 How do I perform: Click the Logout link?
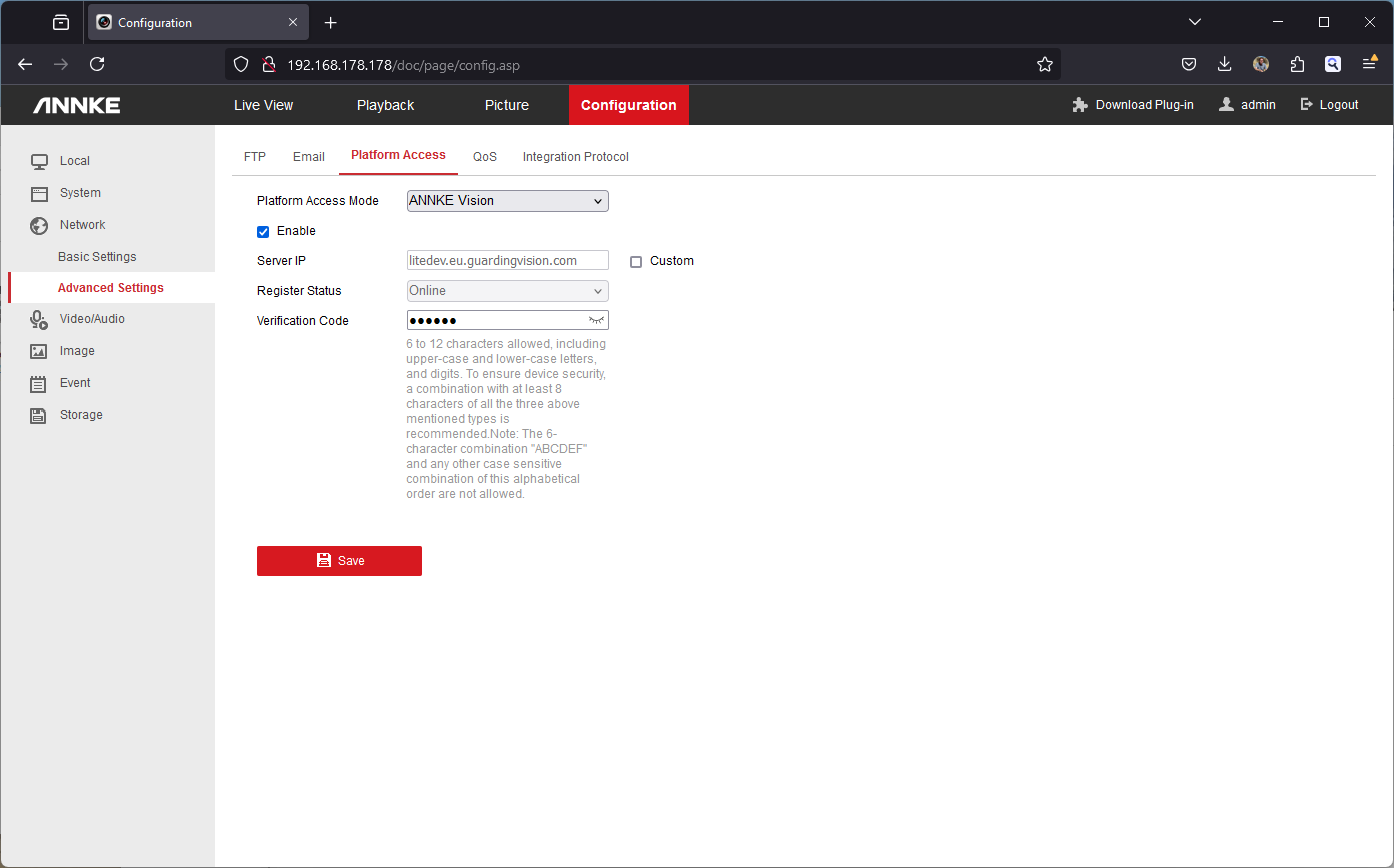coord(1329,105)
